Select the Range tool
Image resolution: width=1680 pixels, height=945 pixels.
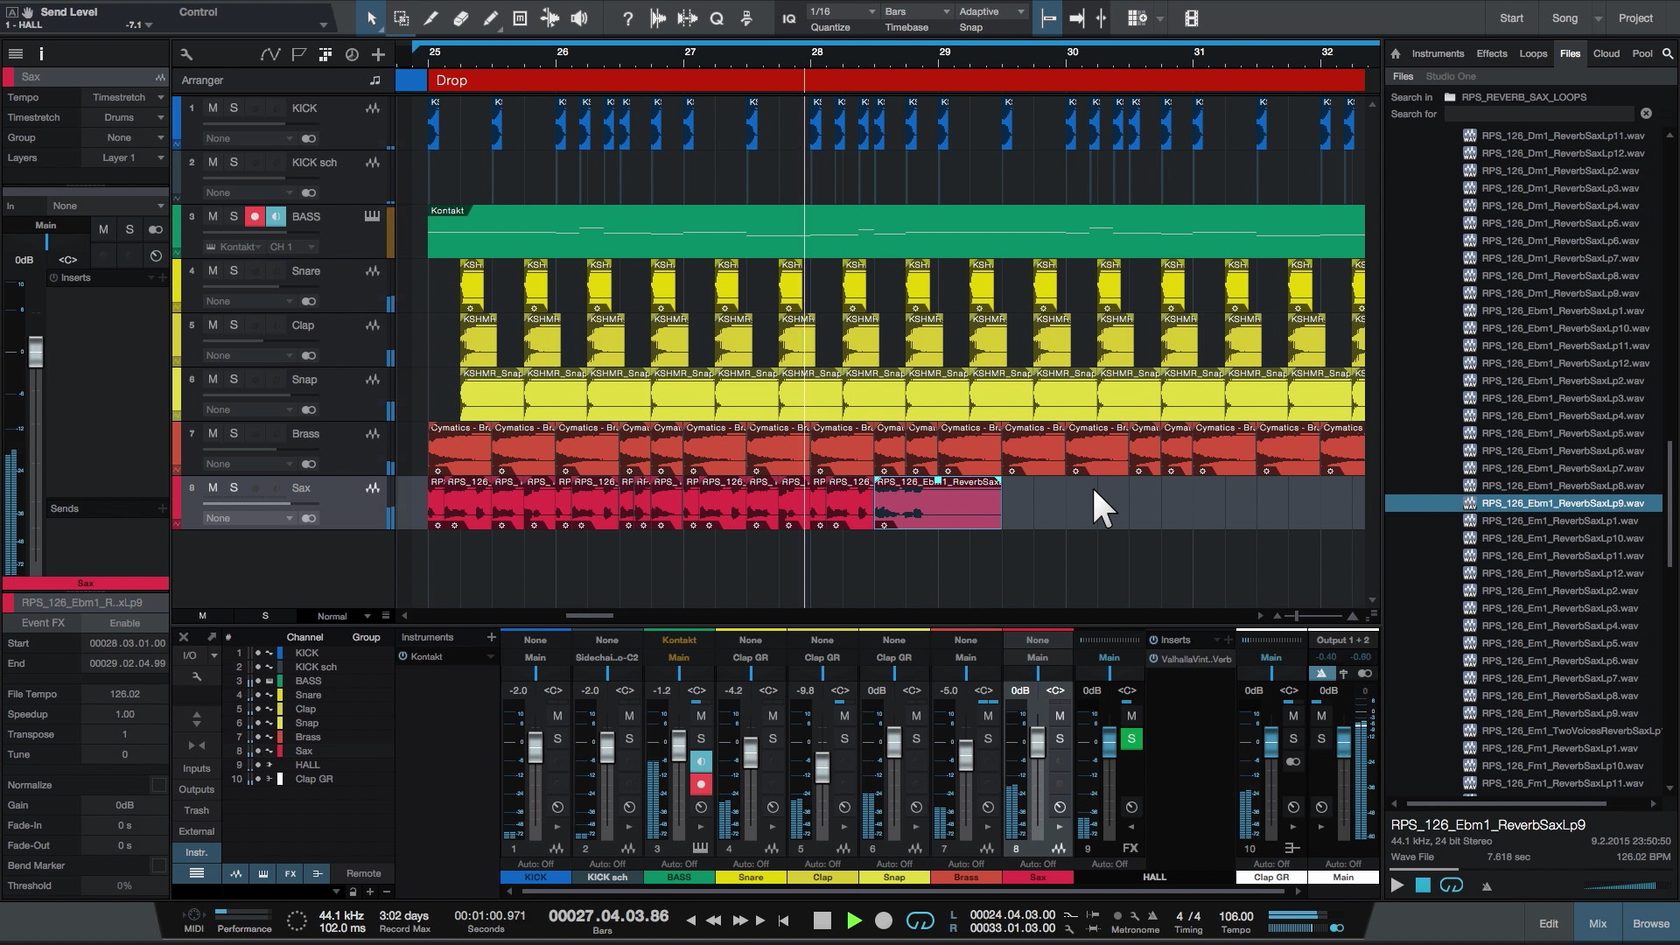click(x=401, y=18)
